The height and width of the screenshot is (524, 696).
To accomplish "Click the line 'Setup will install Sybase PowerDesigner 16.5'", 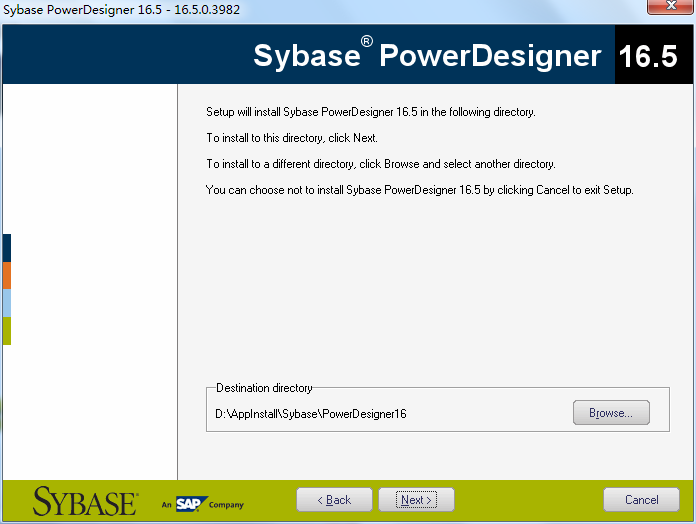I will click(371, 112).
